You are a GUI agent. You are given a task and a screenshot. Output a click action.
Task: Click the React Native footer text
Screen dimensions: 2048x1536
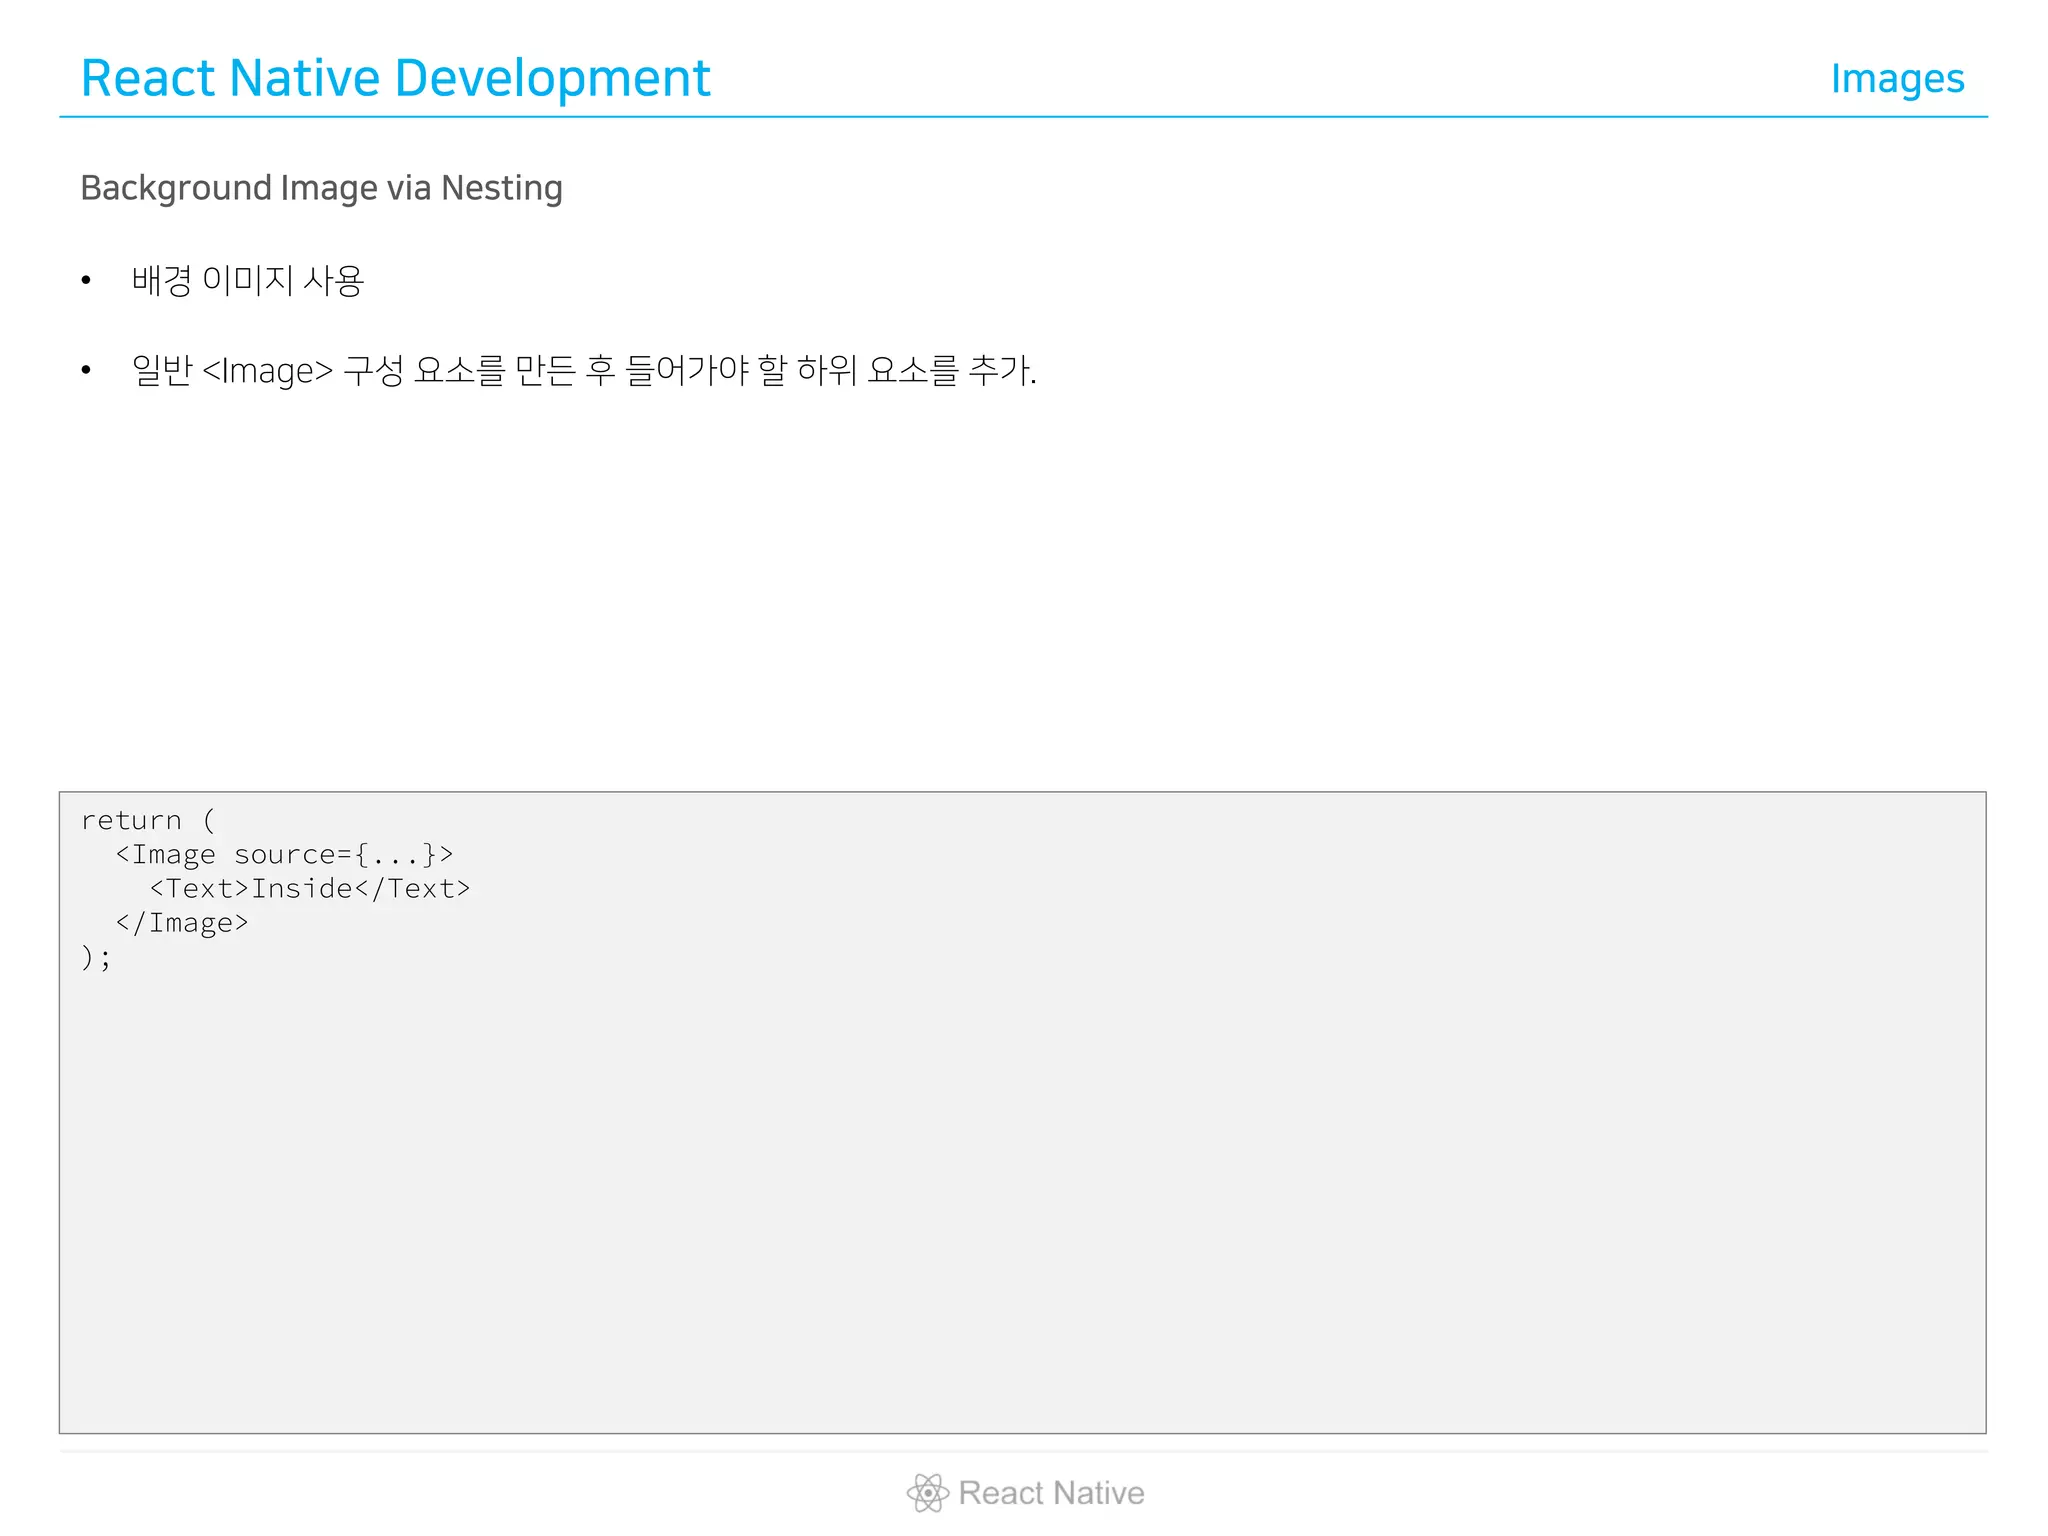[x=1051, y=1493]
